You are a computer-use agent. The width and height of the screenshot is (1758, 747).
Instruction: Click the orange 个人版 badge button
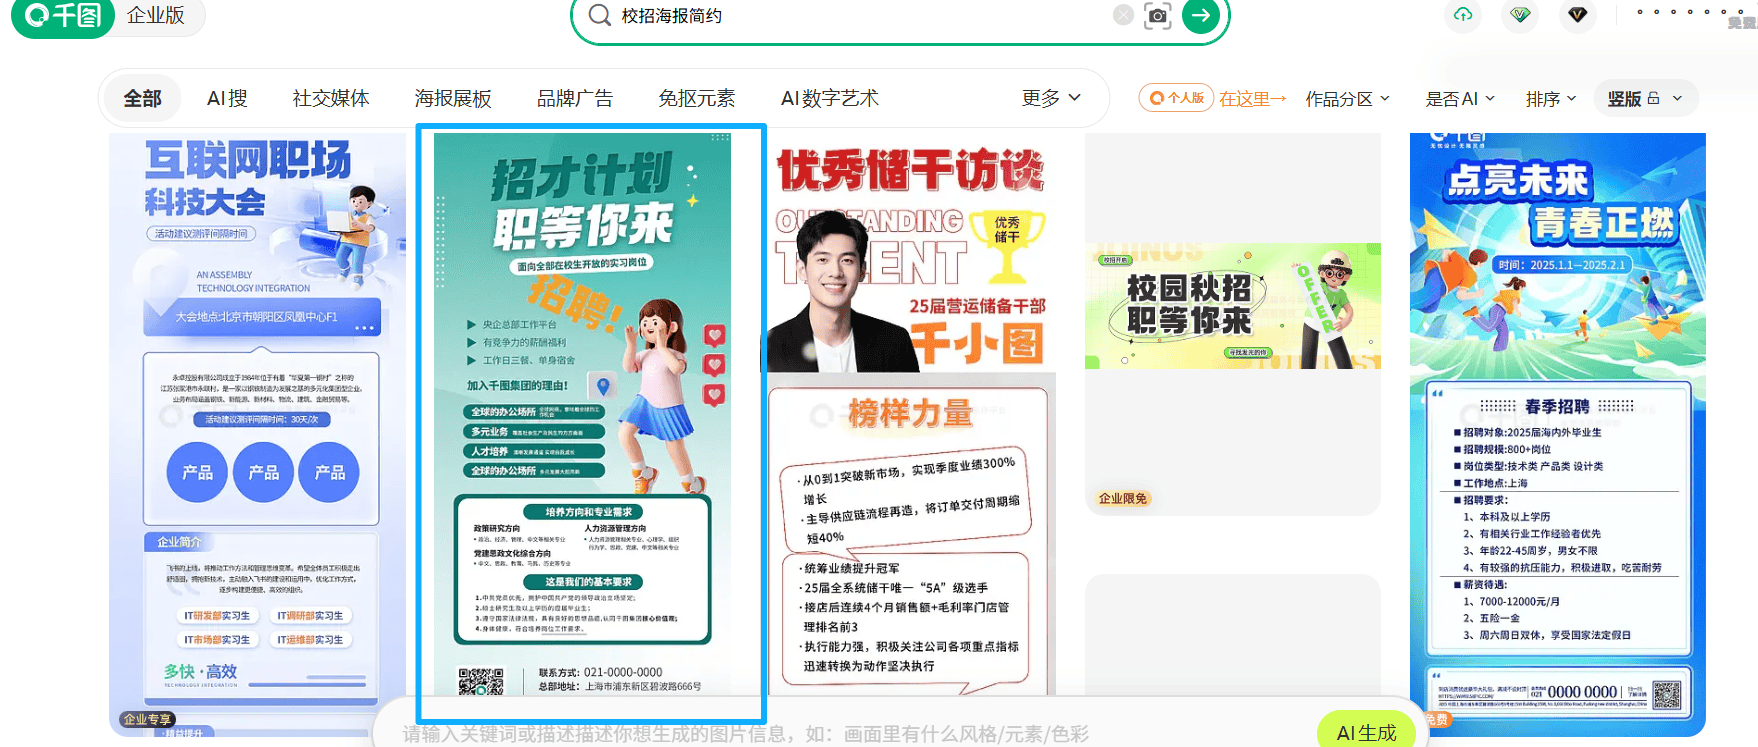tap(1176, 98)
